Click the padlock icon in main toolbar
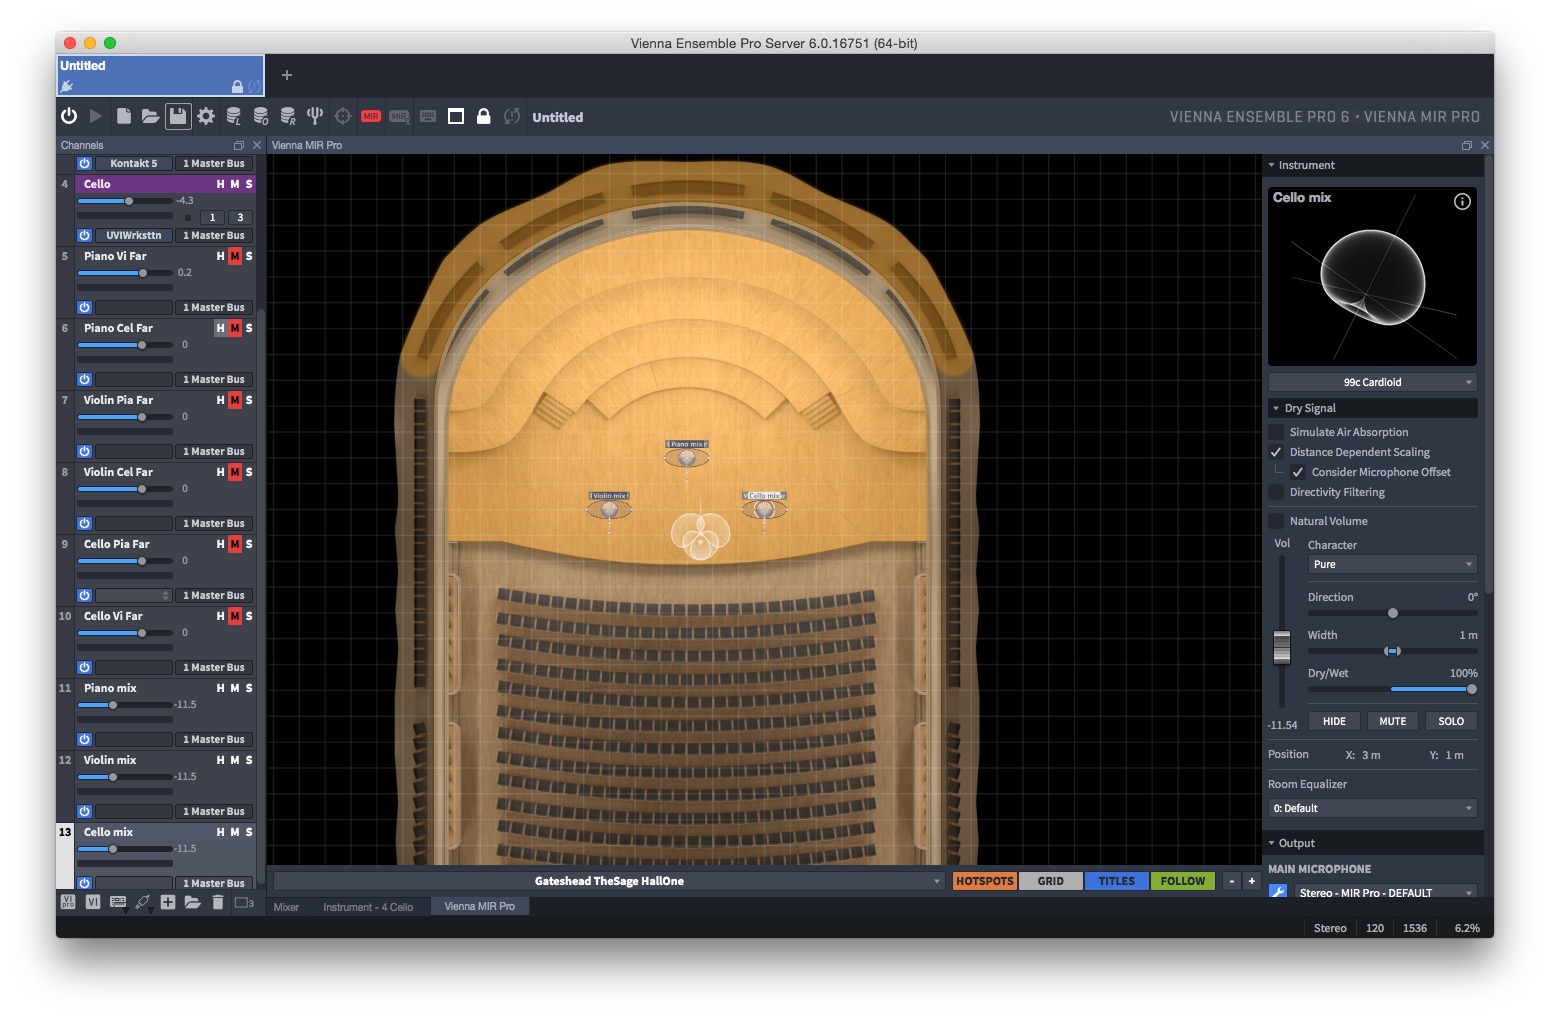This screenshot has width=1550, height=1018. point(484,116)
